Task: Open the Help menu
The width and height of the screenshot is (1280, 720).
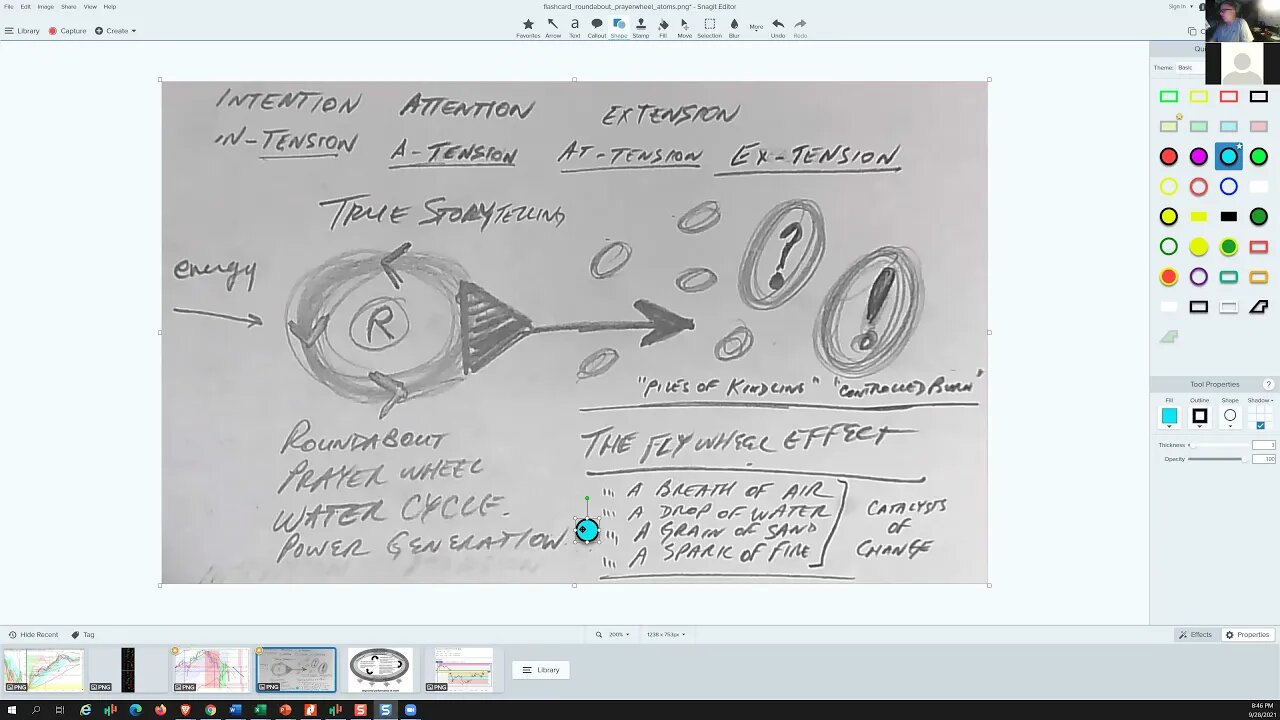Action: 110,7
